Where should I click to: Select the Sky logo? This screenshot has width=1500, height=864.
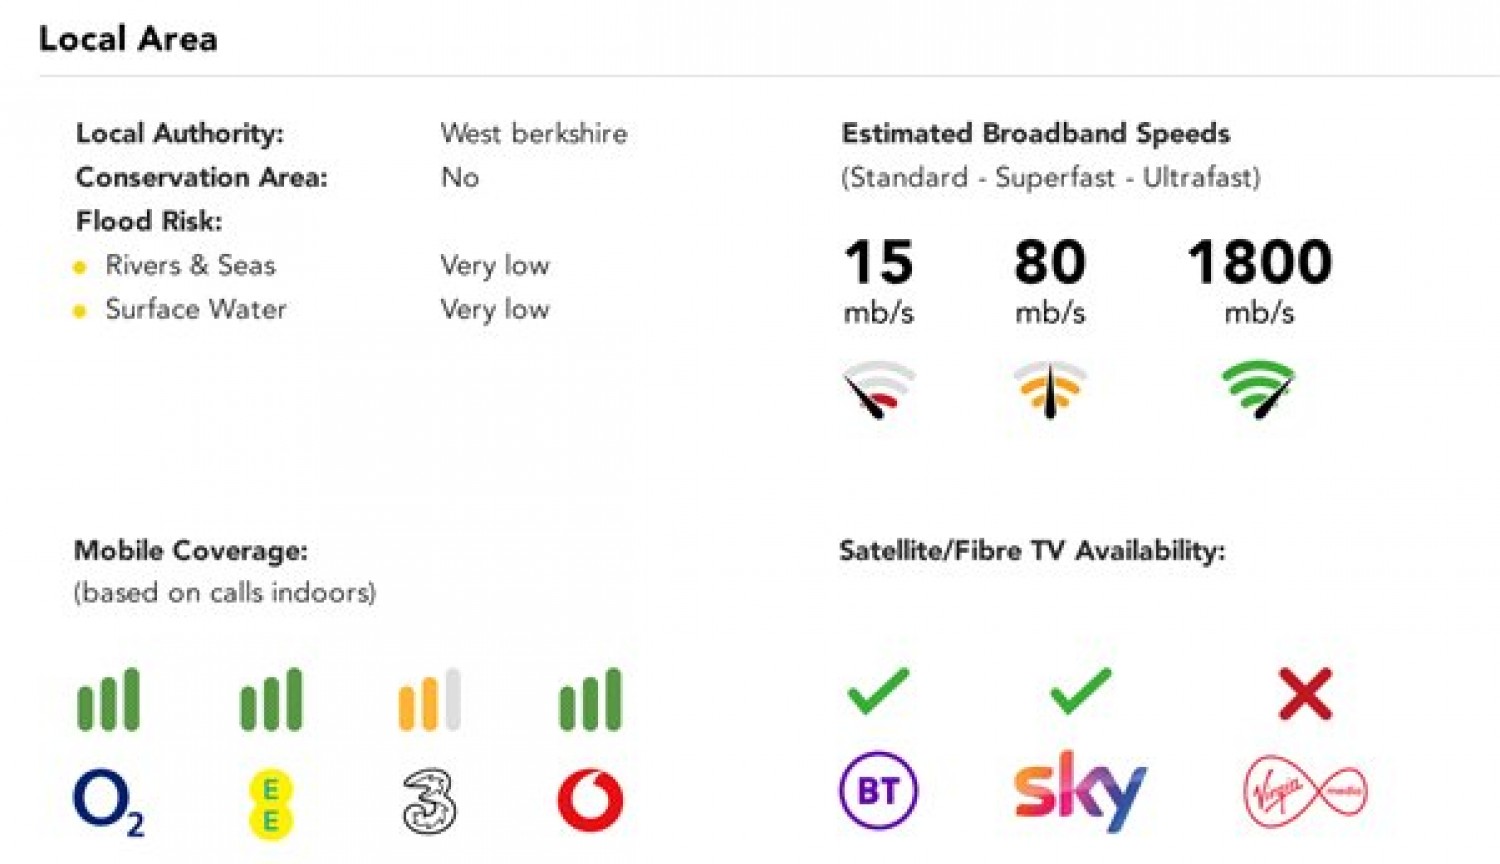pos(1080,791)
